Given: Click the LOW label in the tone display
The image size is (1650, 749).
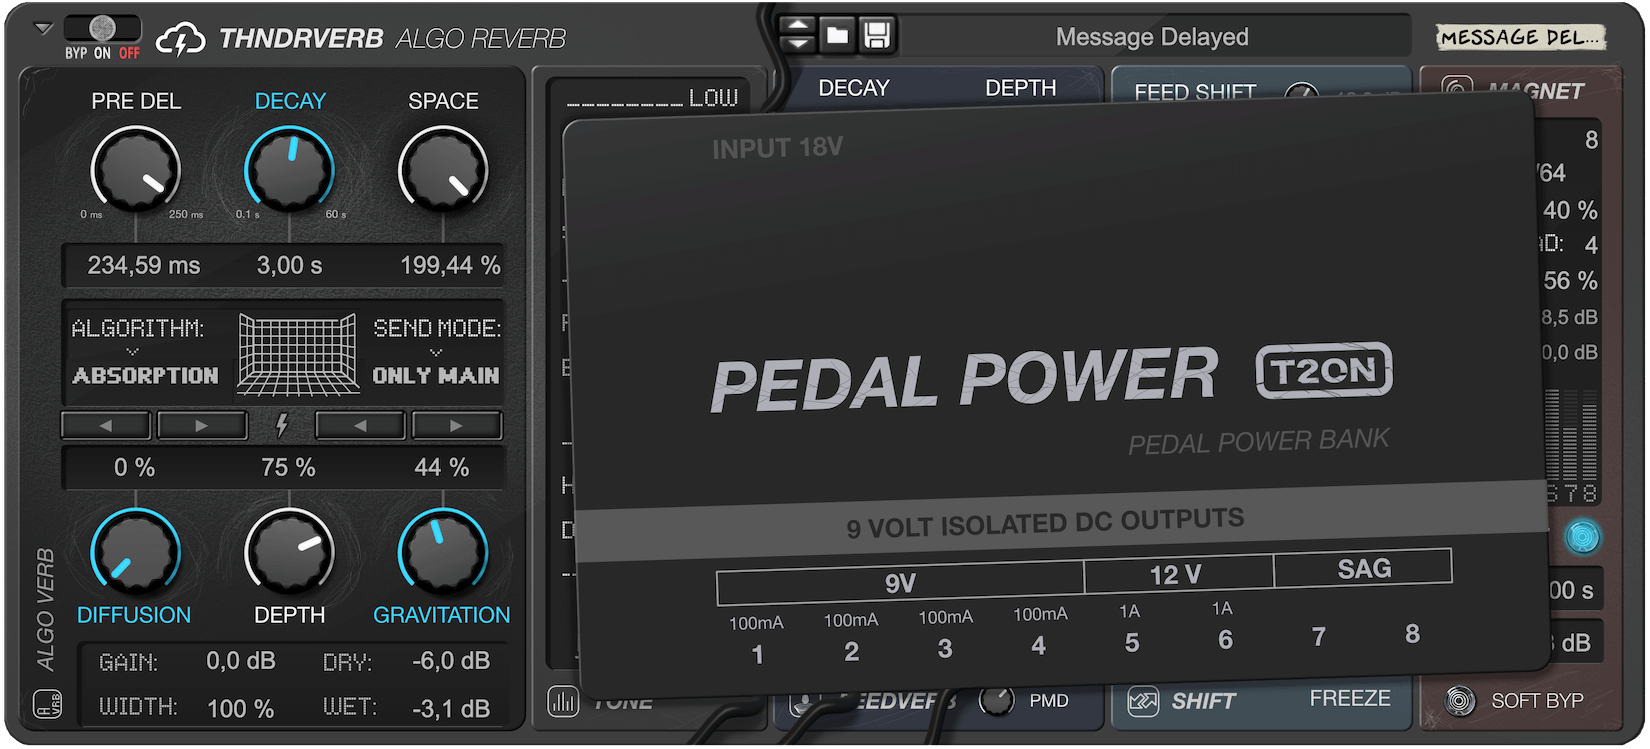Looking at the screenshot, I should tap(713, 98).
